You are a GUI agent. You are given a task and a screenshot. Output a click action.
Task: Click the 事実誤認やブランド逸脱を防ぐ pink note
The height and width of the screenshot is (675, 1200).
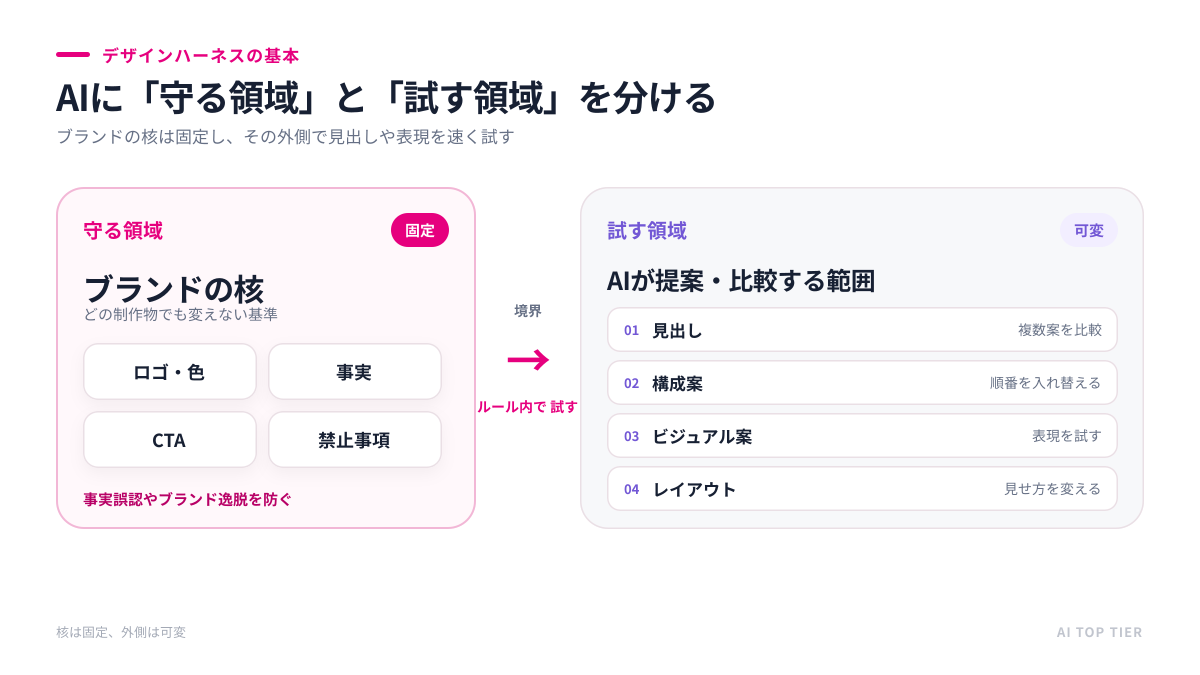[x=188, y=499]
